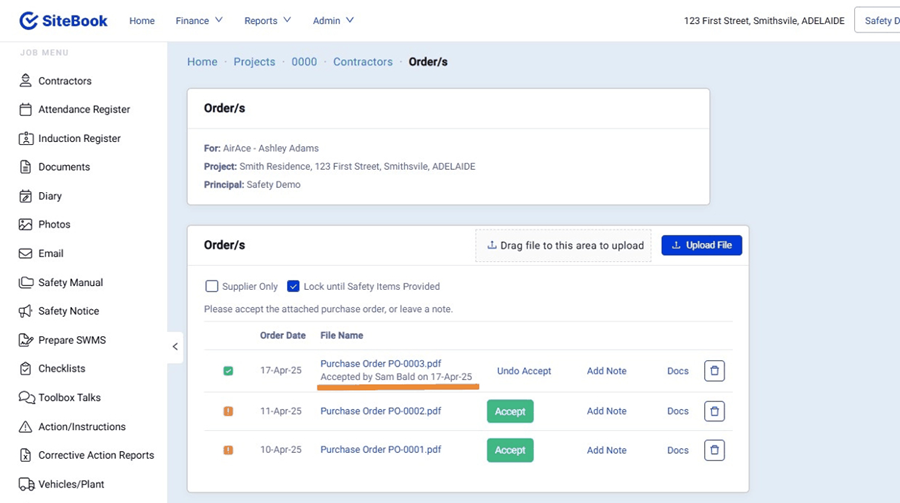Accept Purchase Order PO-0002
This screenshot has width=900, height=503.
pyautogui.click(x=510, y=411)
